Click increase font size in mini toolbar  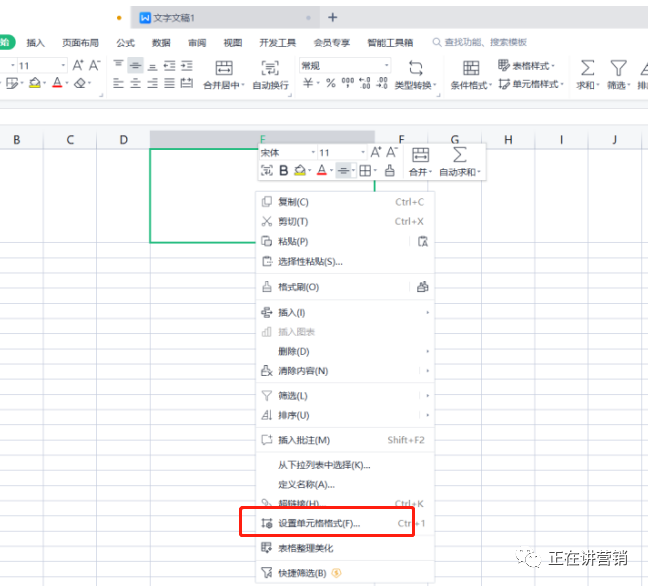click(x=376, y=152)
